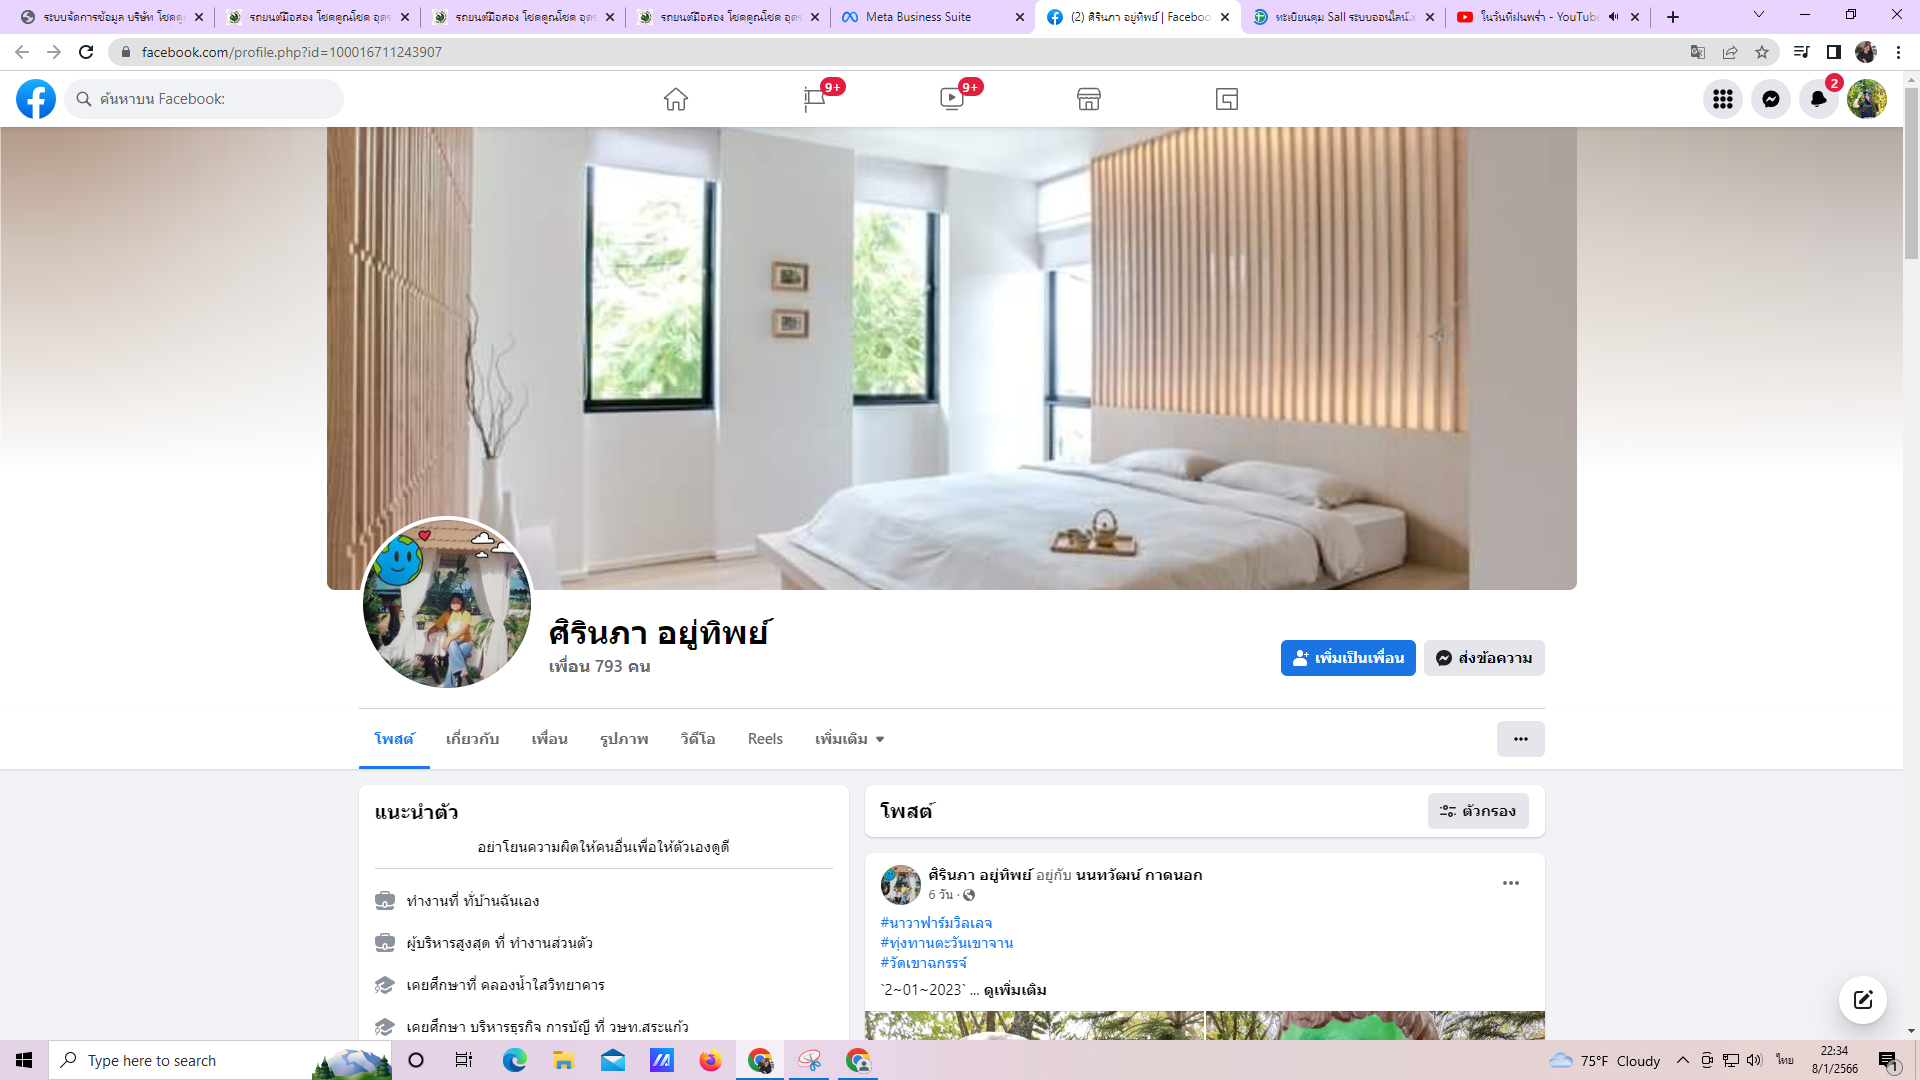Screen dimensions: 1920x1080
Task: Open Facebook Watch video icon
Action: coord(951,99)
